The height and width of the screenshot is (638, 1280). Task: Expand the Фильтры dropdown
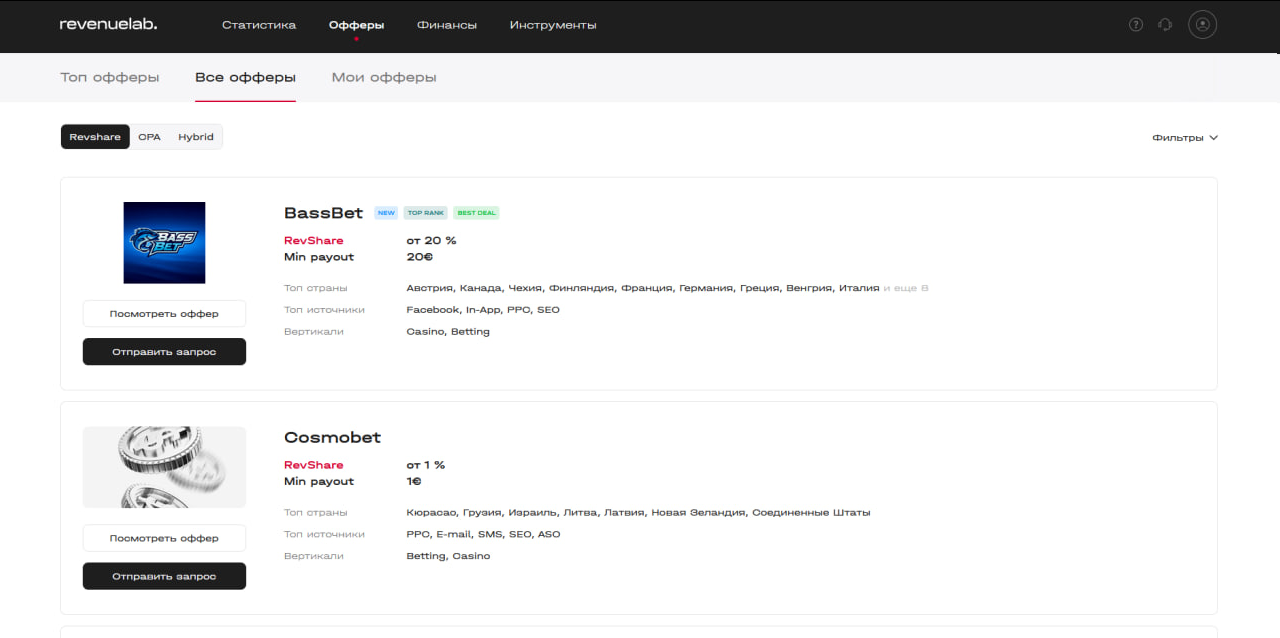point(1185,138)
